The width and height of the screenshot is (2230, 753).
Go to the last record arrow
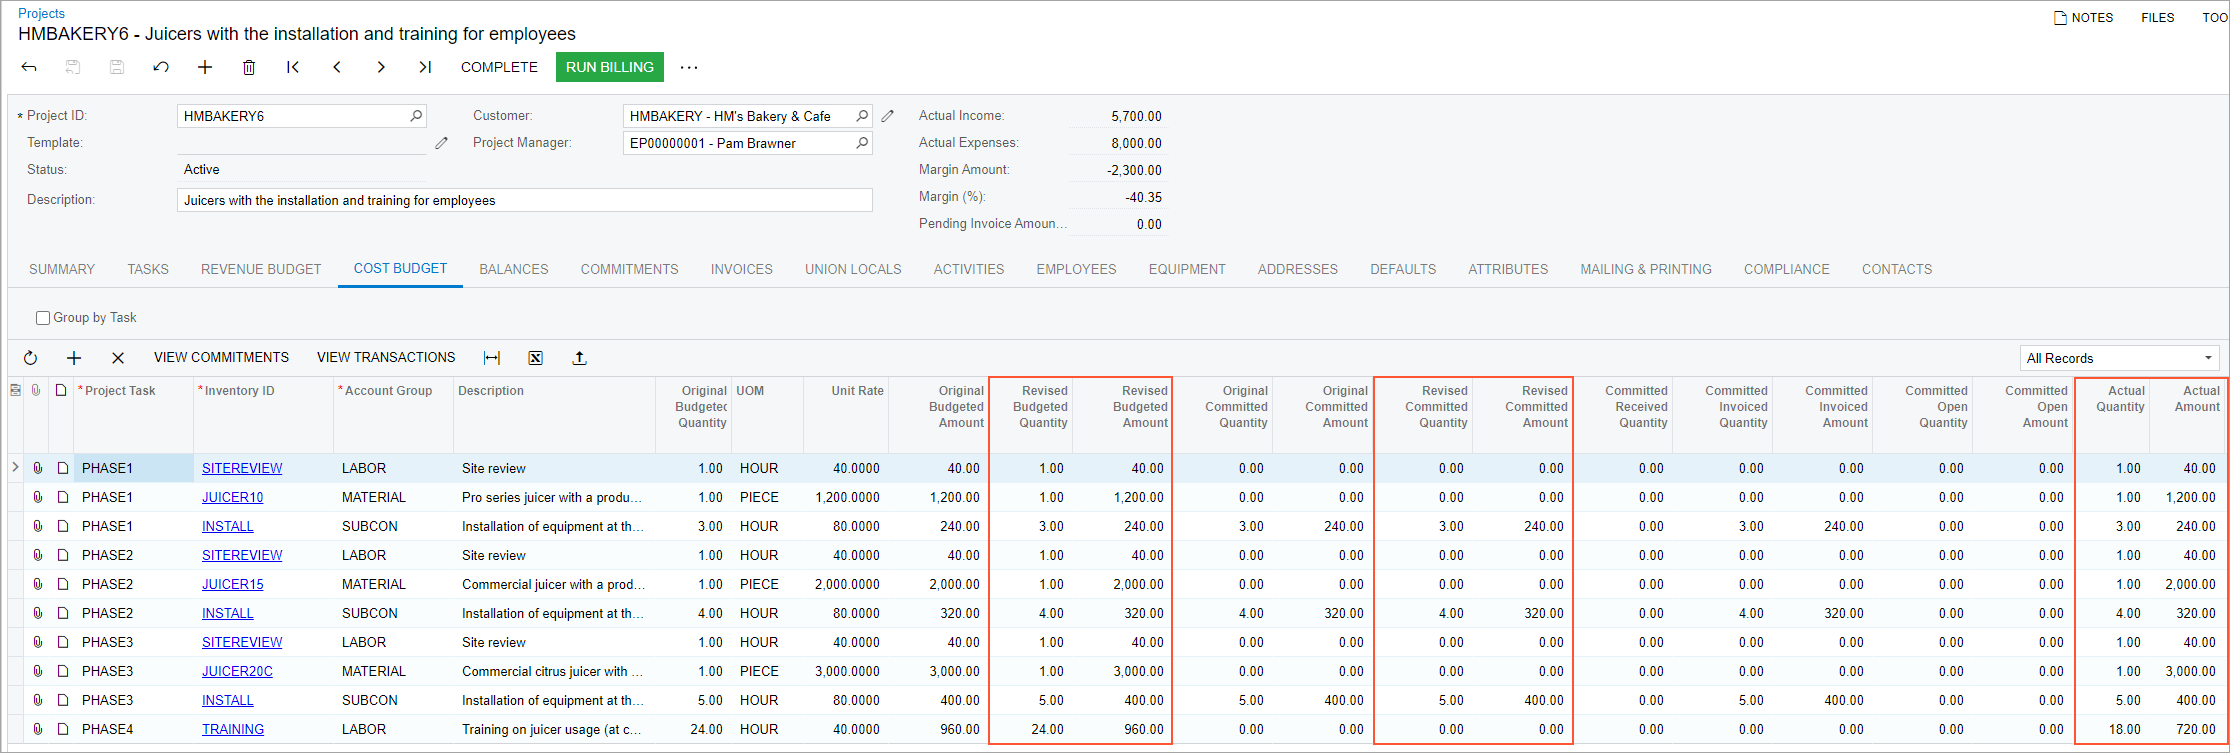[x=425, y=67]
